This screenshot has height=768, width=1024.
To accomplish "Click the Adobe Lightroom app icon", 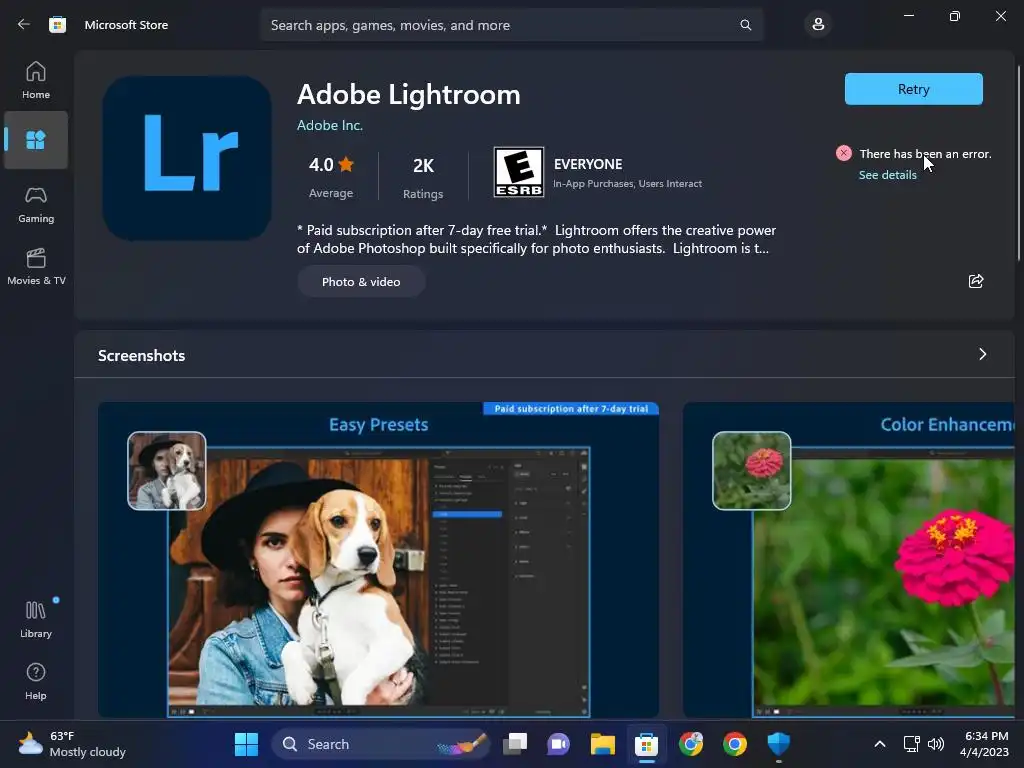I will coord(187,158).
